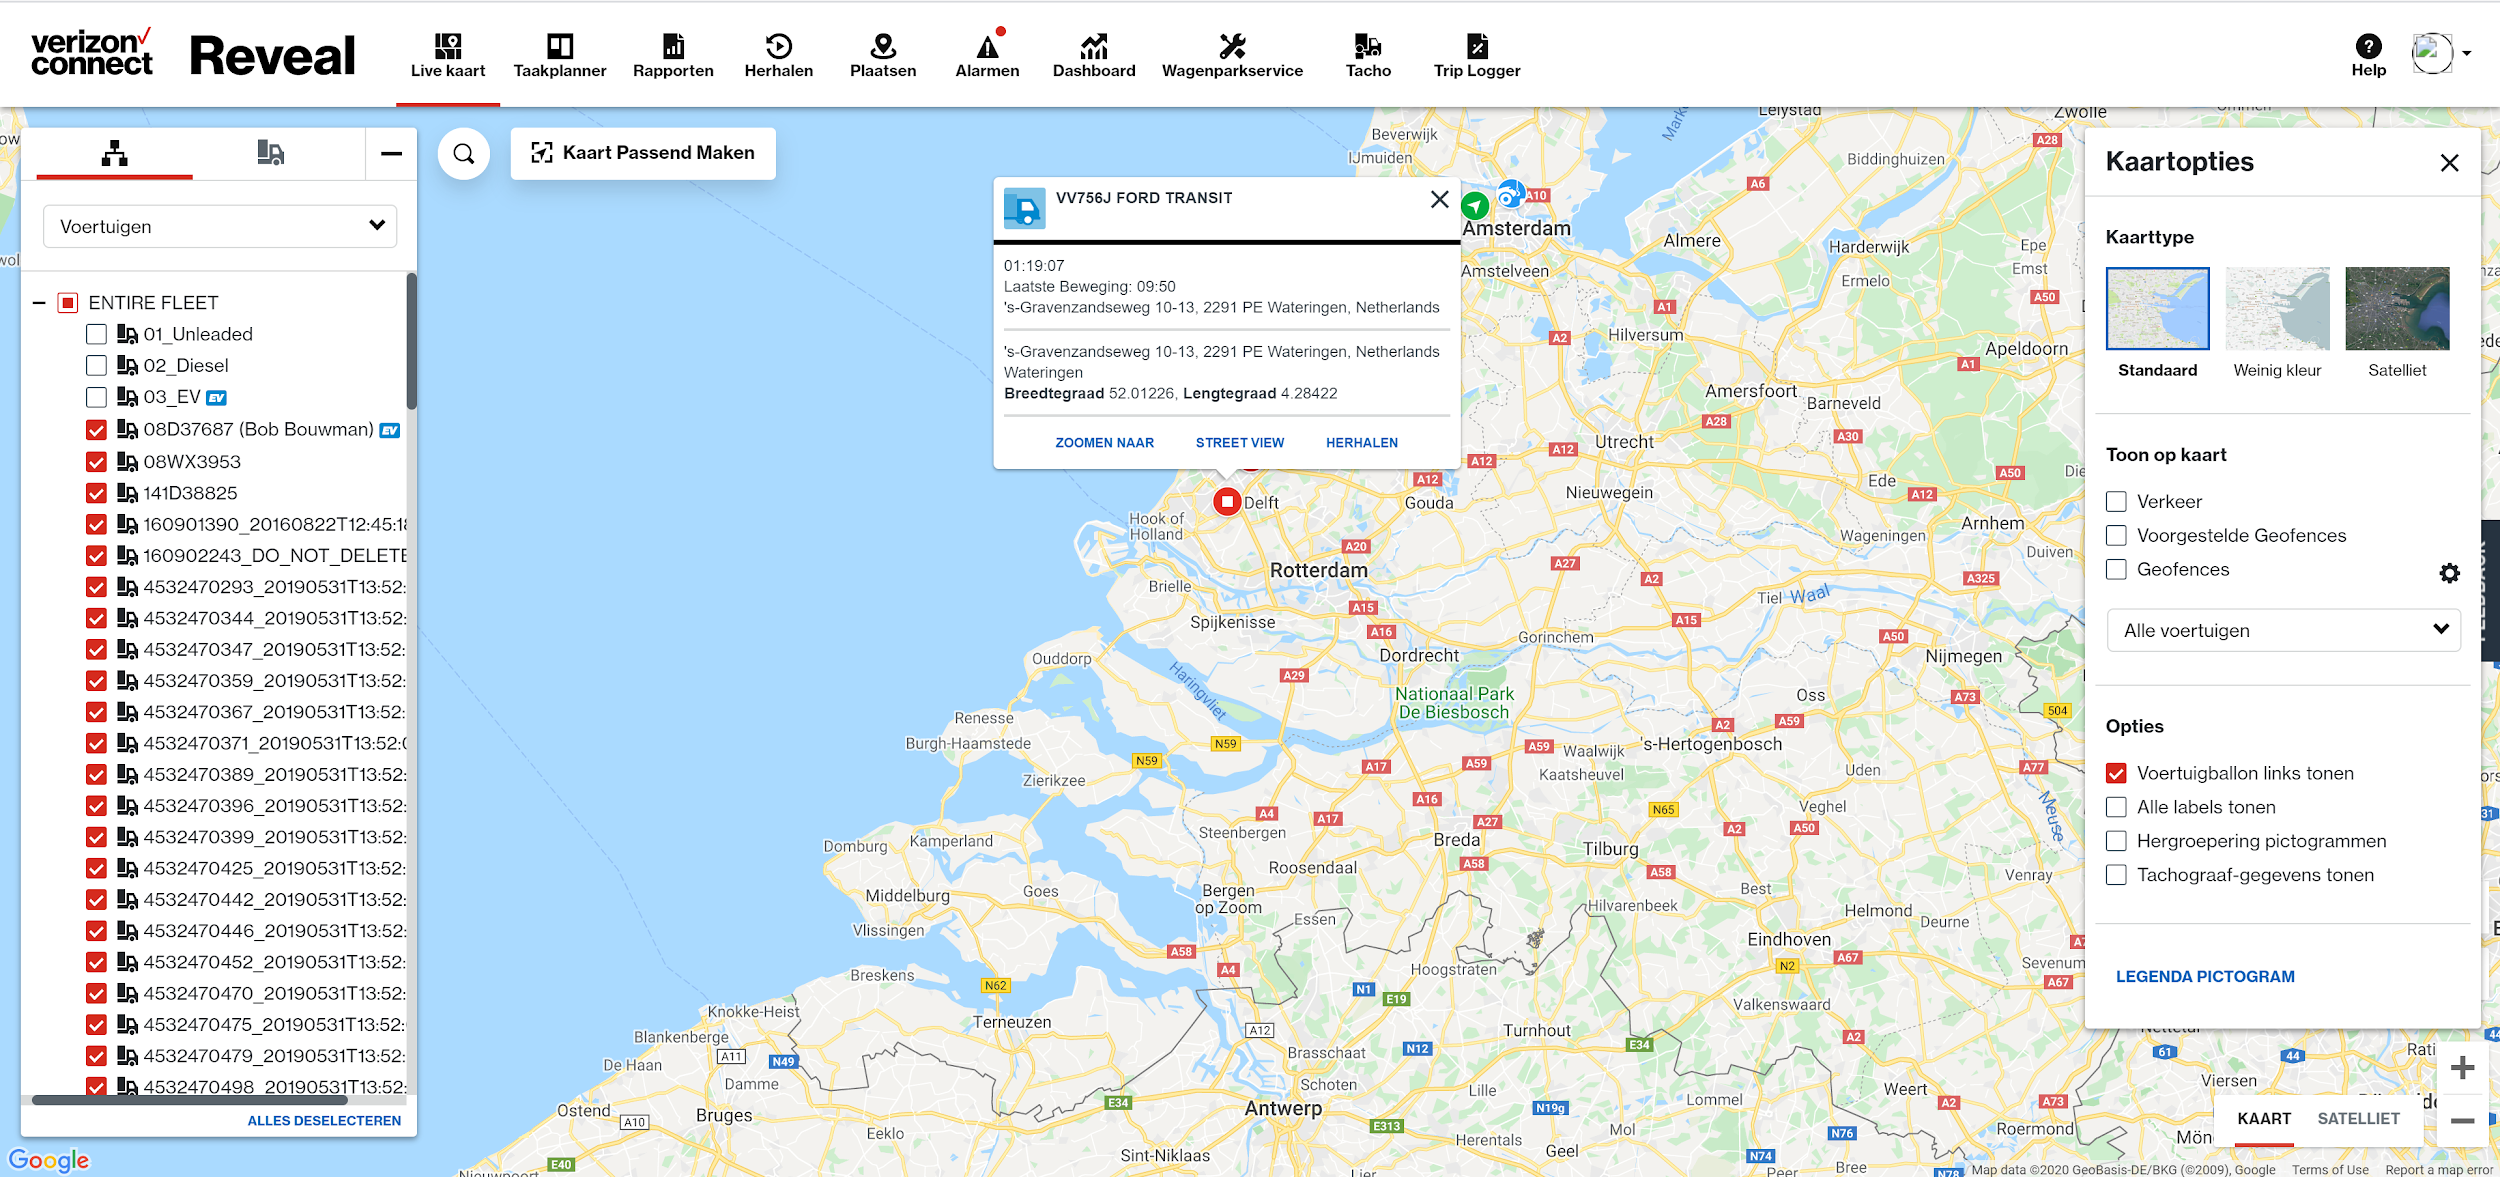This screenshot has width=2500, height=1177.
Task: Open the profile dropdown arrow
Action: [2467, 54]
